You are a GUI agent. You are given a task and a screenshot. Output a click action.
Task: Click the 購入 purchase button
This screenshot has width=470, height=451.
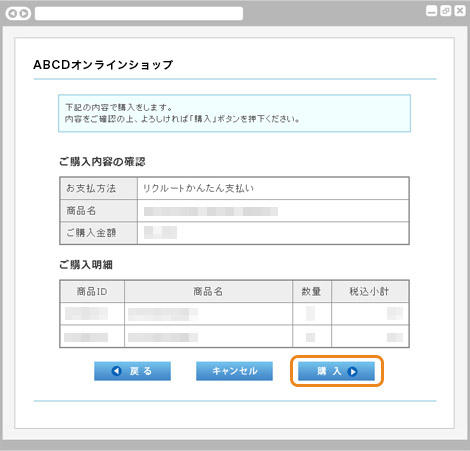click(x=336, y=371)
